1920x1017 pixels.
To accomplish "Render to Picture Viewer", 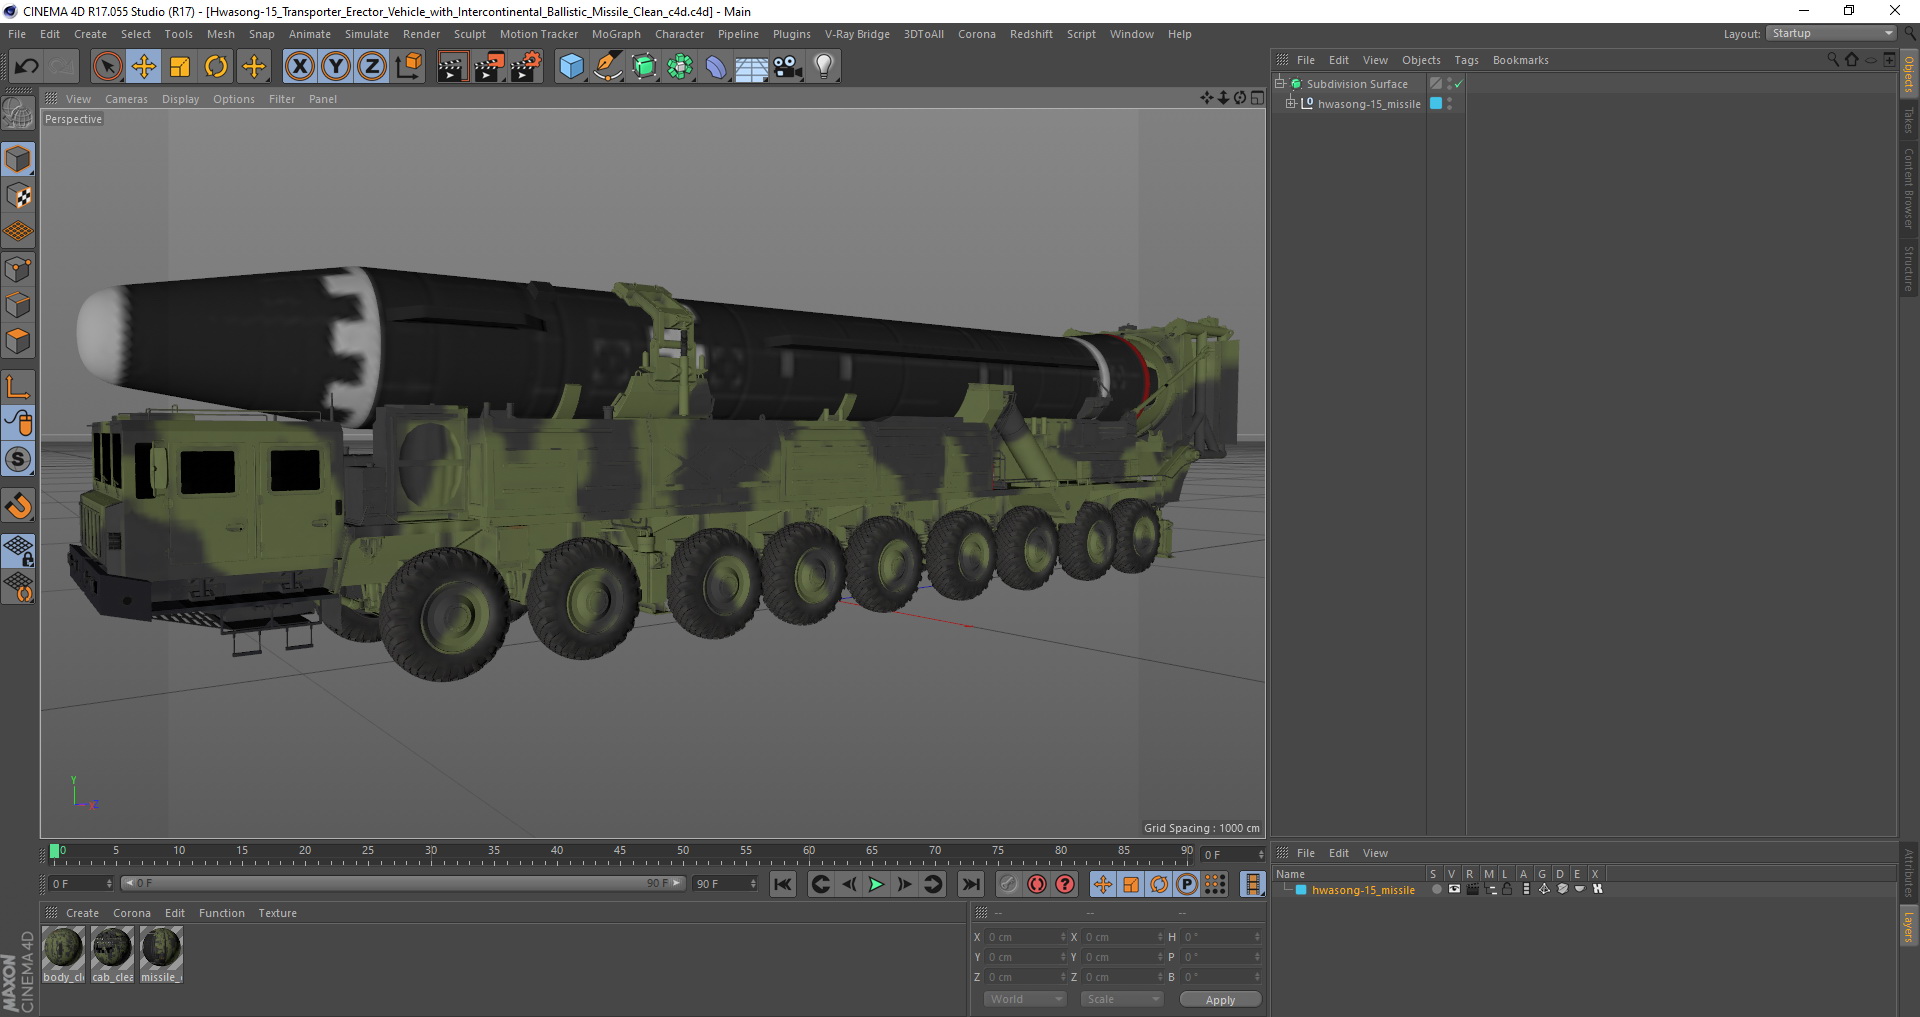I will click(x=489, y=67).
